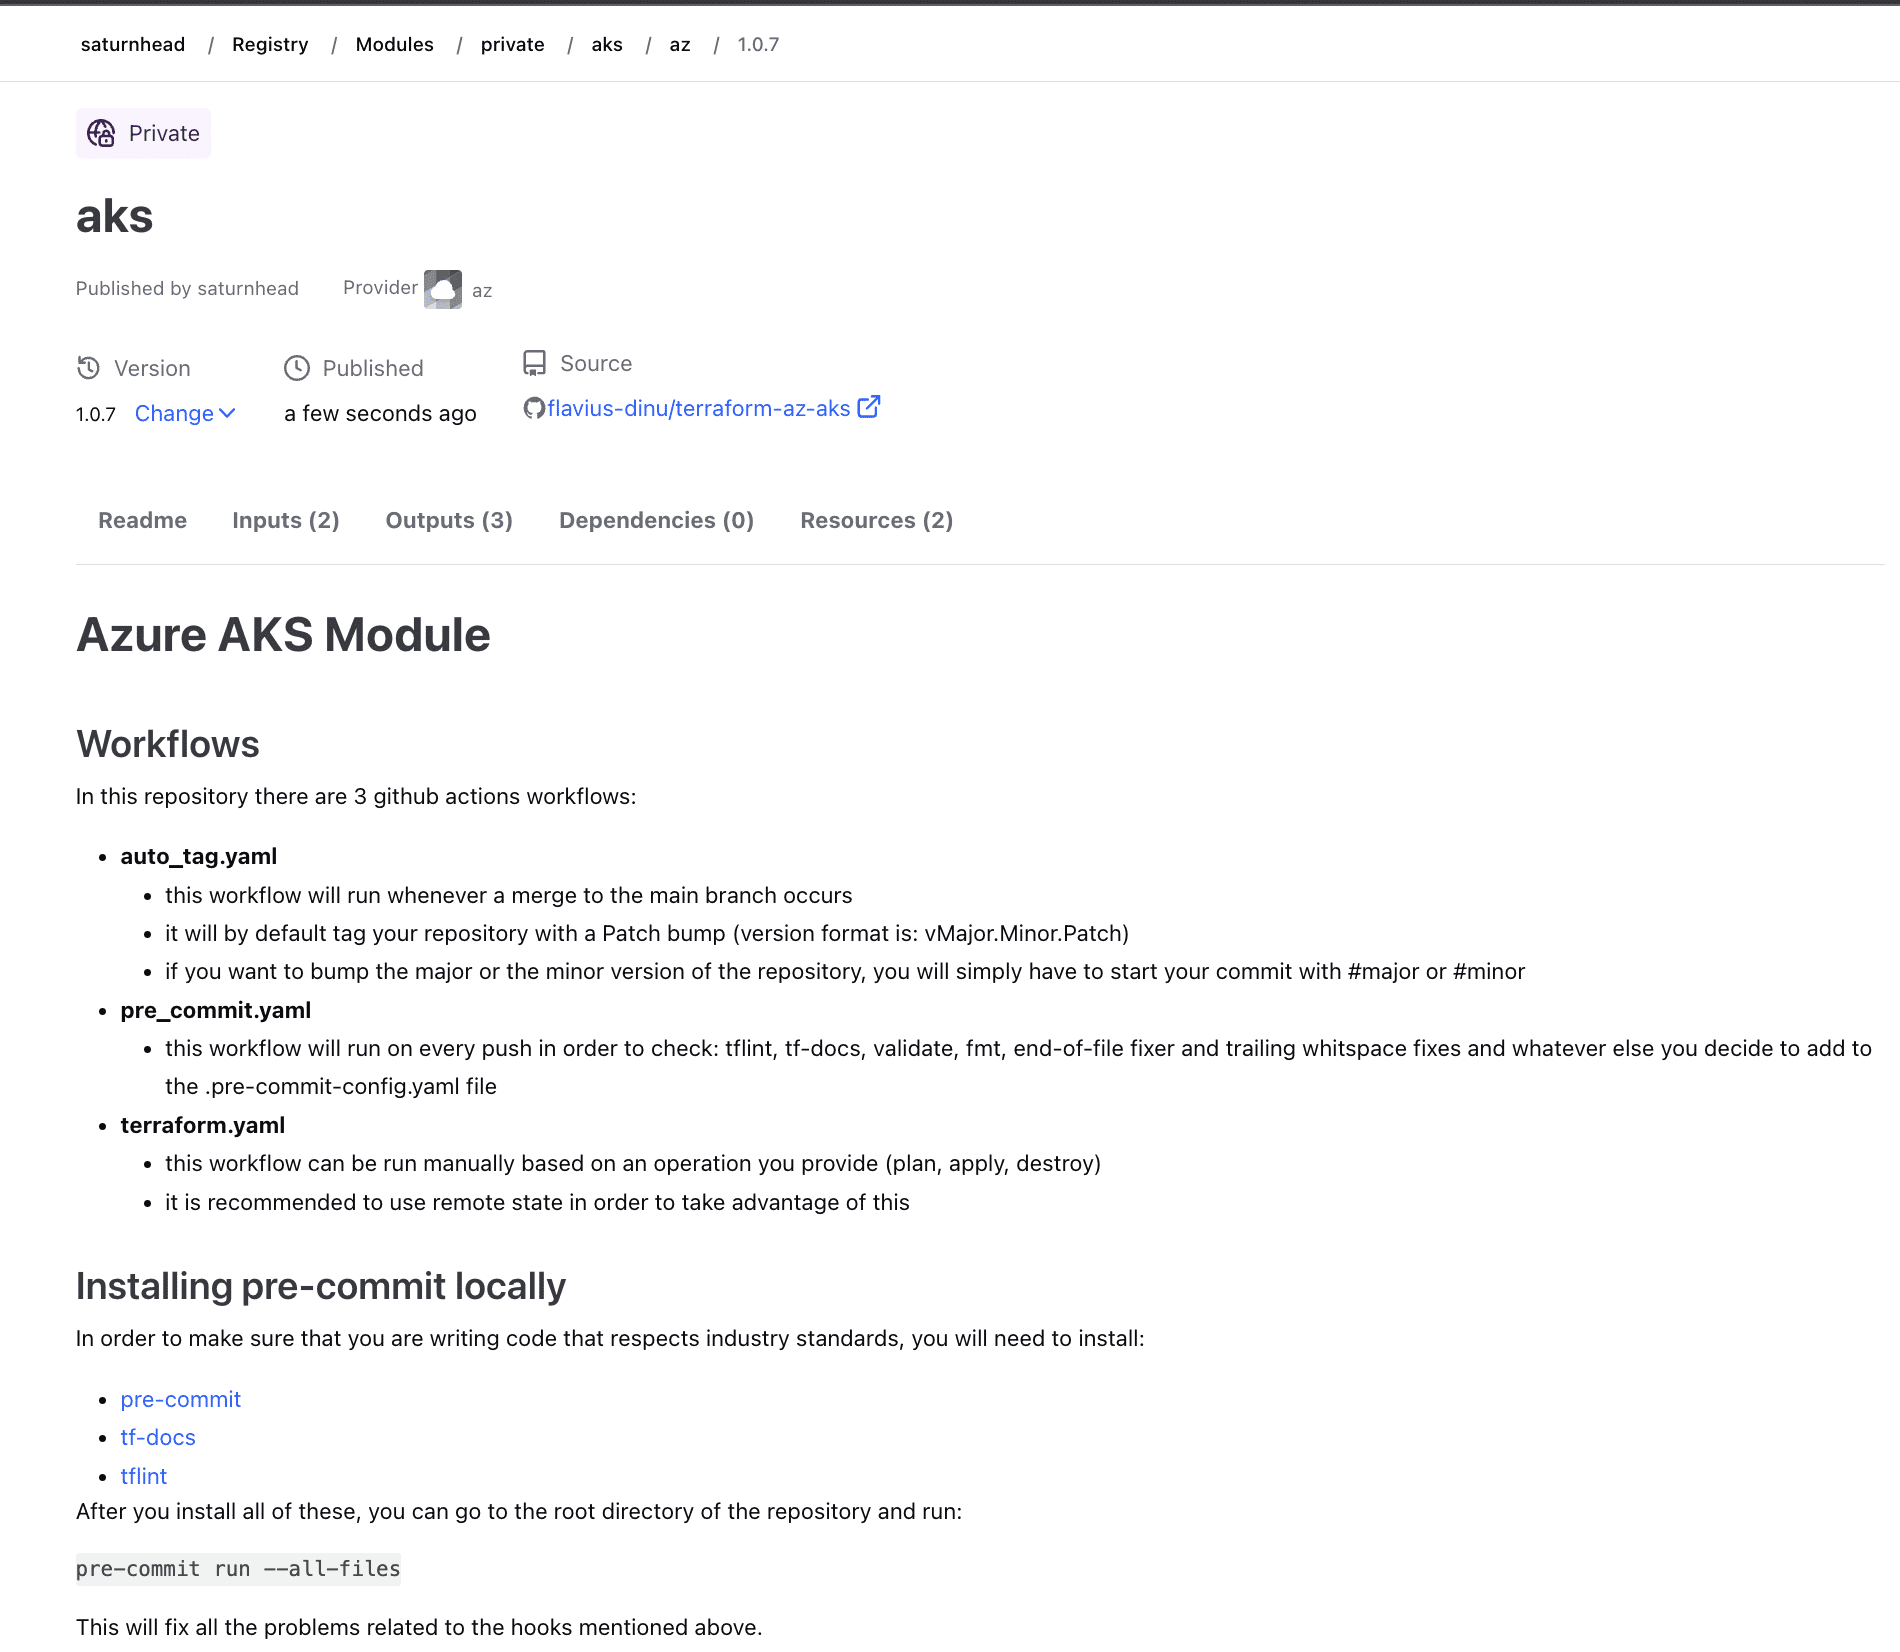The height and width of the screenshot is (1652, 1900).
Task: Click "Published by saturnhead" text
Action: [188, 288]
